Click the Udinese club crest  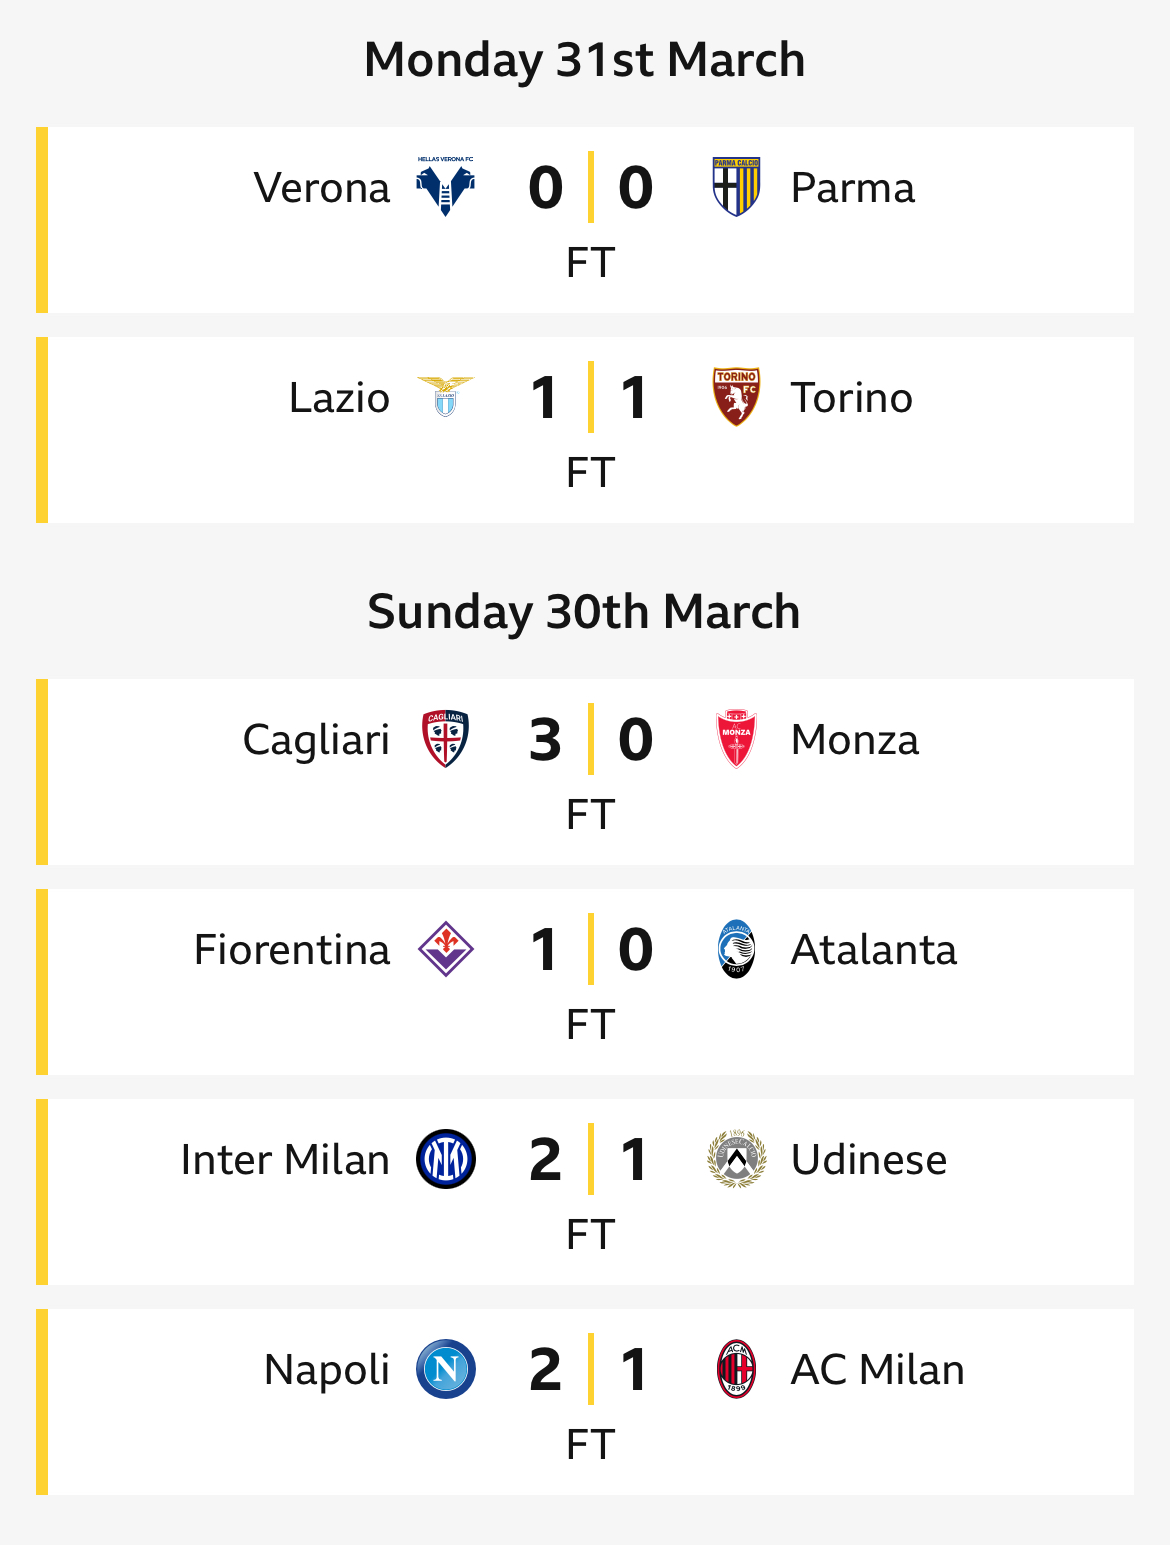click(736, 1159)
